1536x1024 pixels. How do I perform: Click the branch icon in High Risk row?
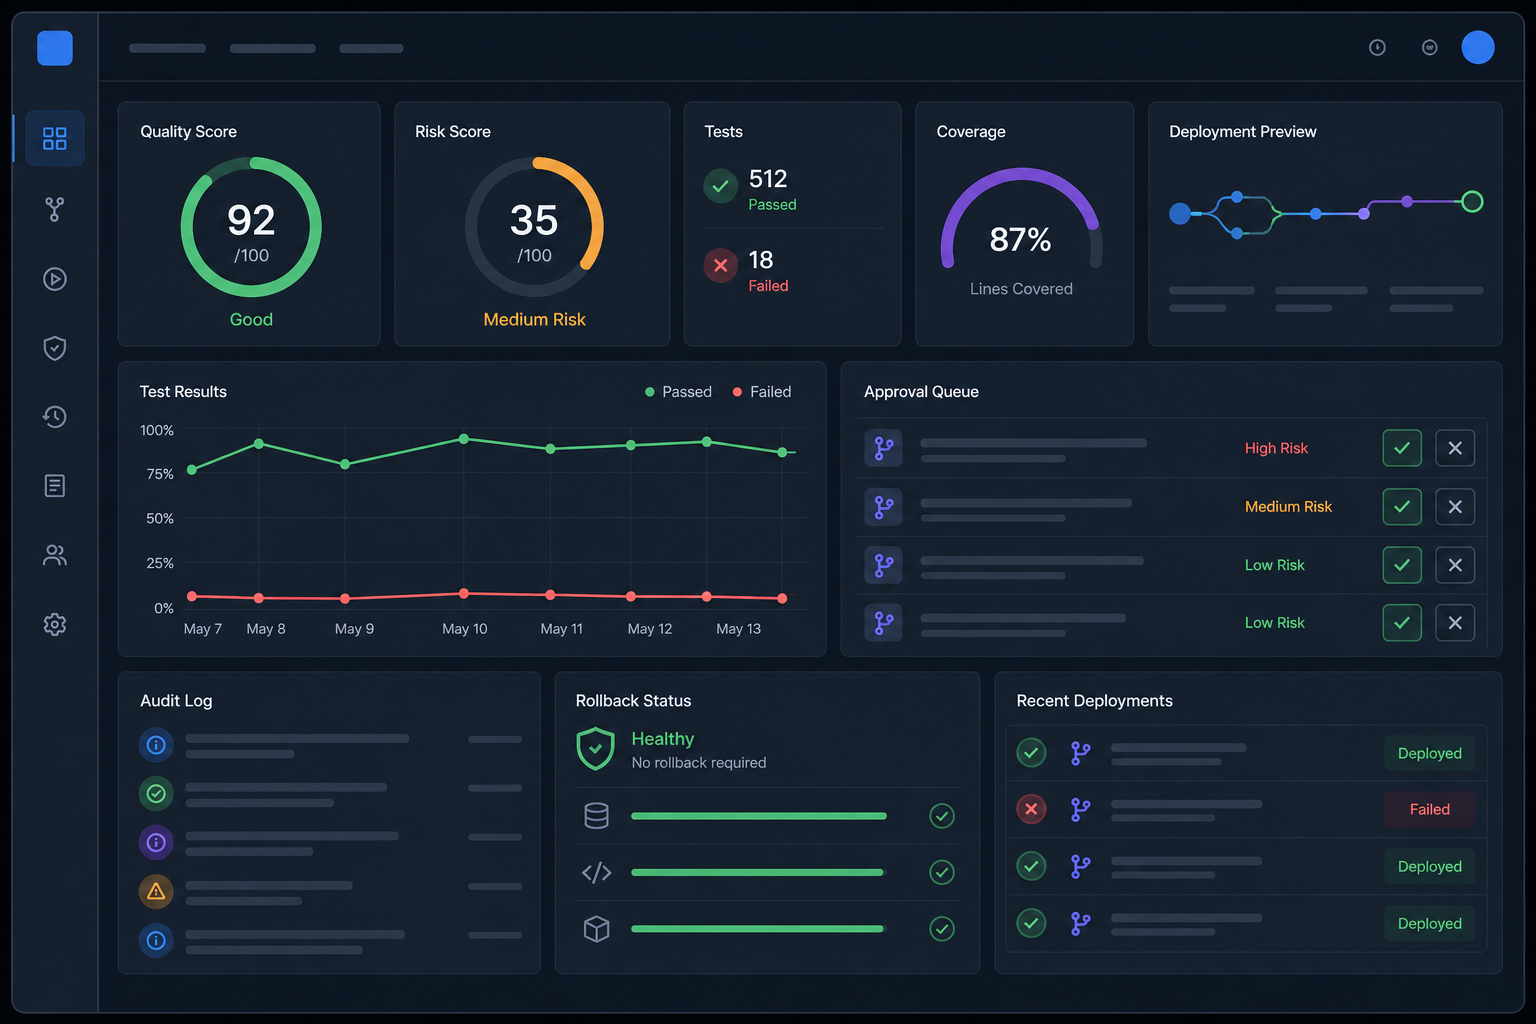(884, 448)
